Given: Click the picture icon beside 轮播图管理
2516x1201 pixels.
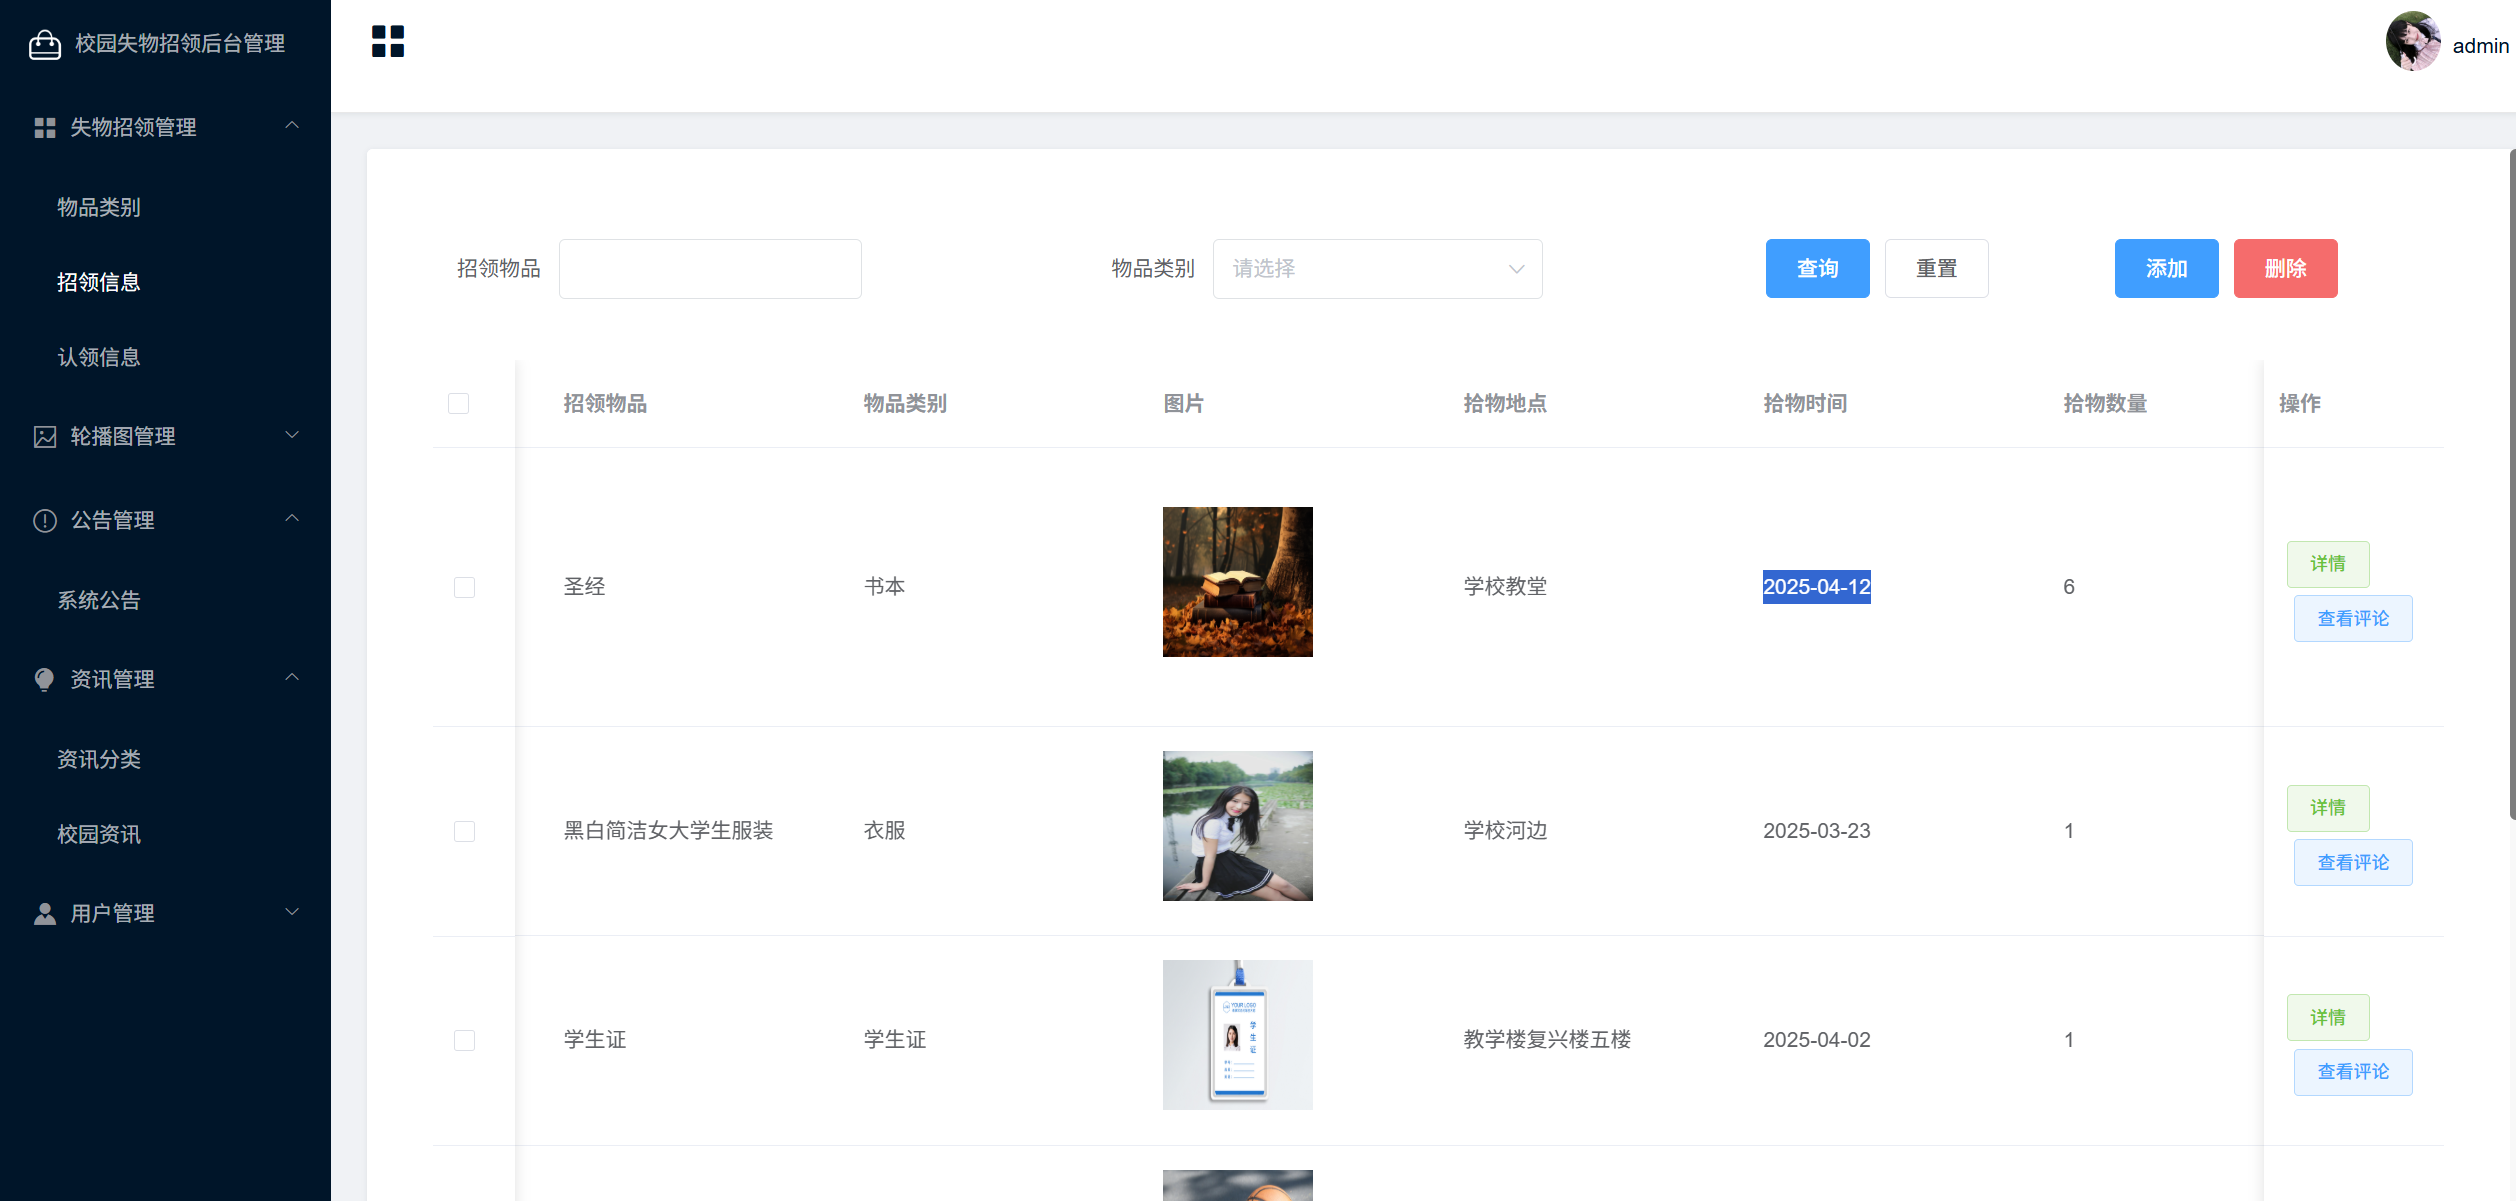Looking at the screenshot, I should 45,437.
